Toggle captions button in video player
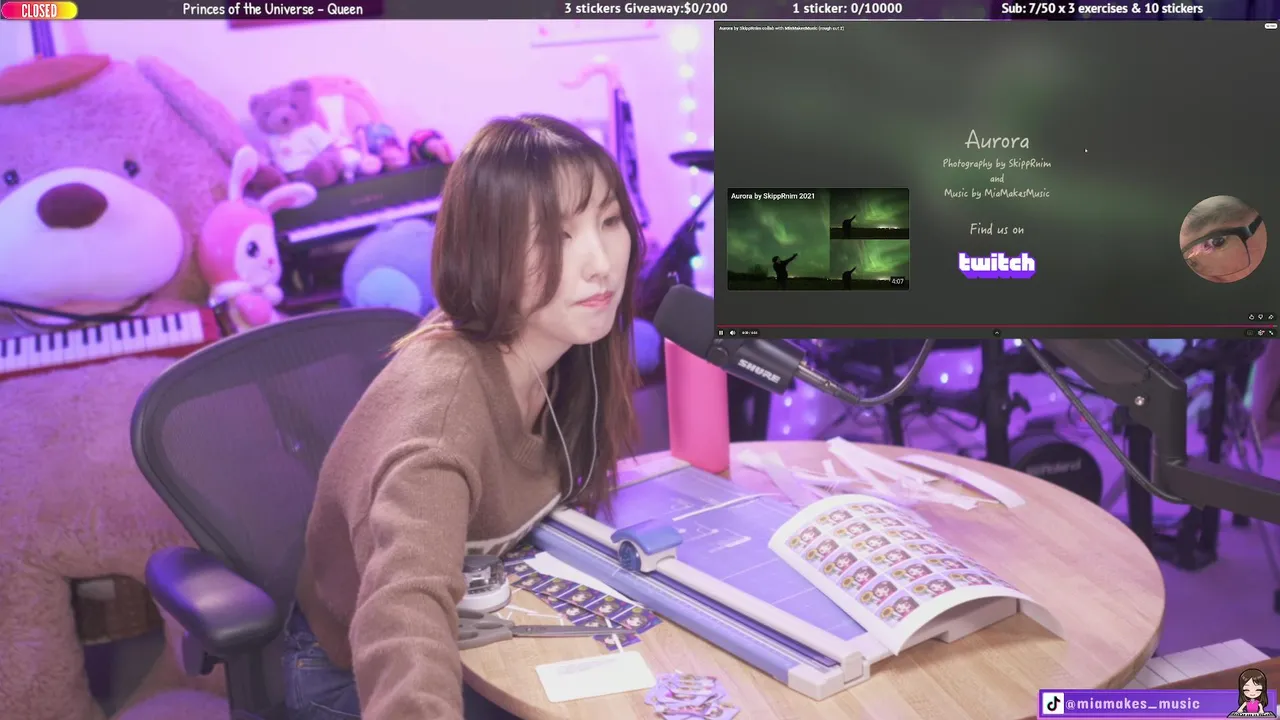This screenshot has width=1280, height=720. tap(1250, 332)
